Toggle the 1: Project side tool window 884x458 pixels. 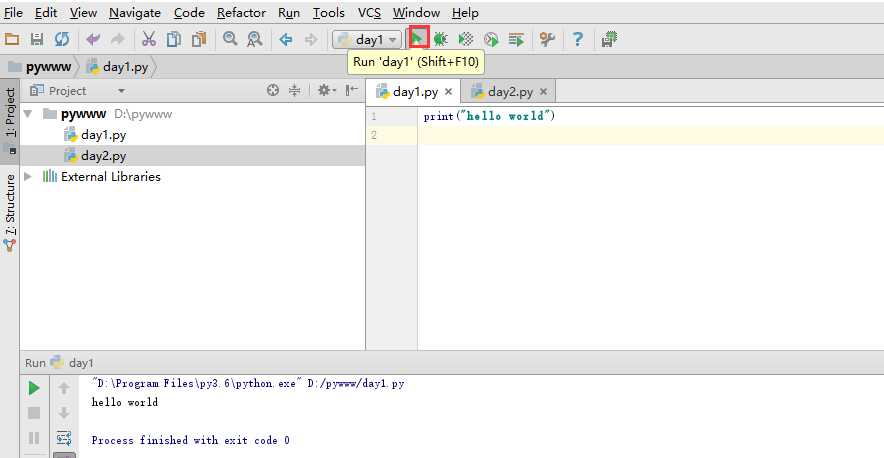[10, 120]
